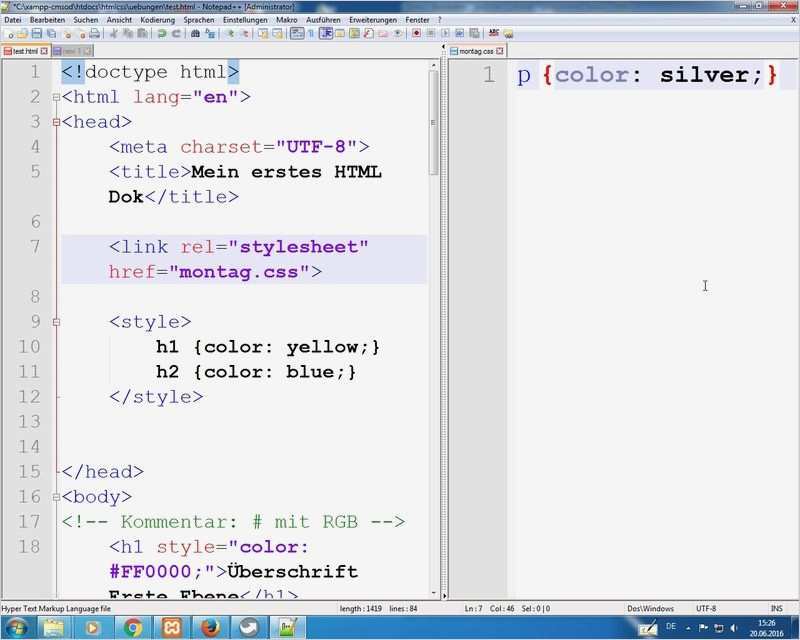The height and width of the screenshot is (640, 800).
Task: Click the Replace toolbar icon
Action: coord(210,34)
